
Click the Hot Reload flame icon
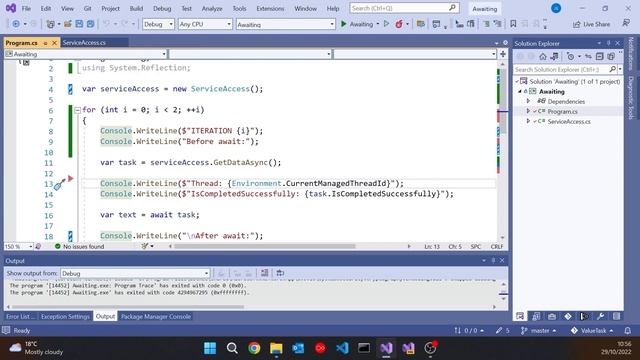click(x=399, y=24)
